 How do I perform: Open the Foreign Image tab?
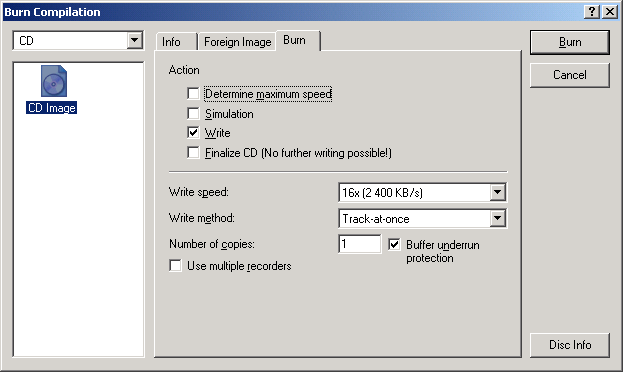(237, 42)
